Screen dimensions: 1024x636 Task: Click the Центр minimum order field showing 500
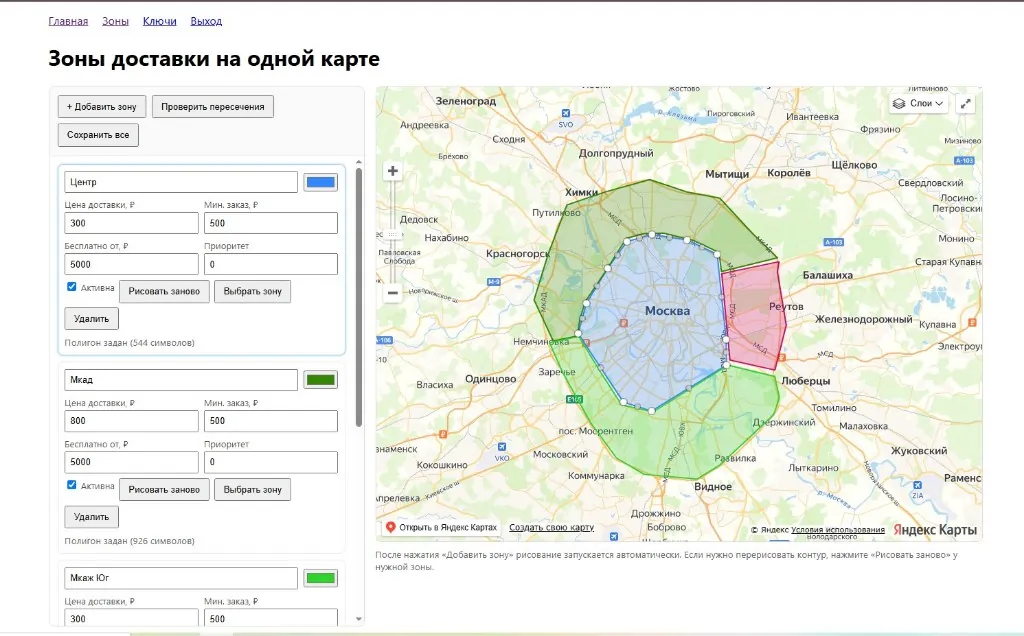click(271, 223)
